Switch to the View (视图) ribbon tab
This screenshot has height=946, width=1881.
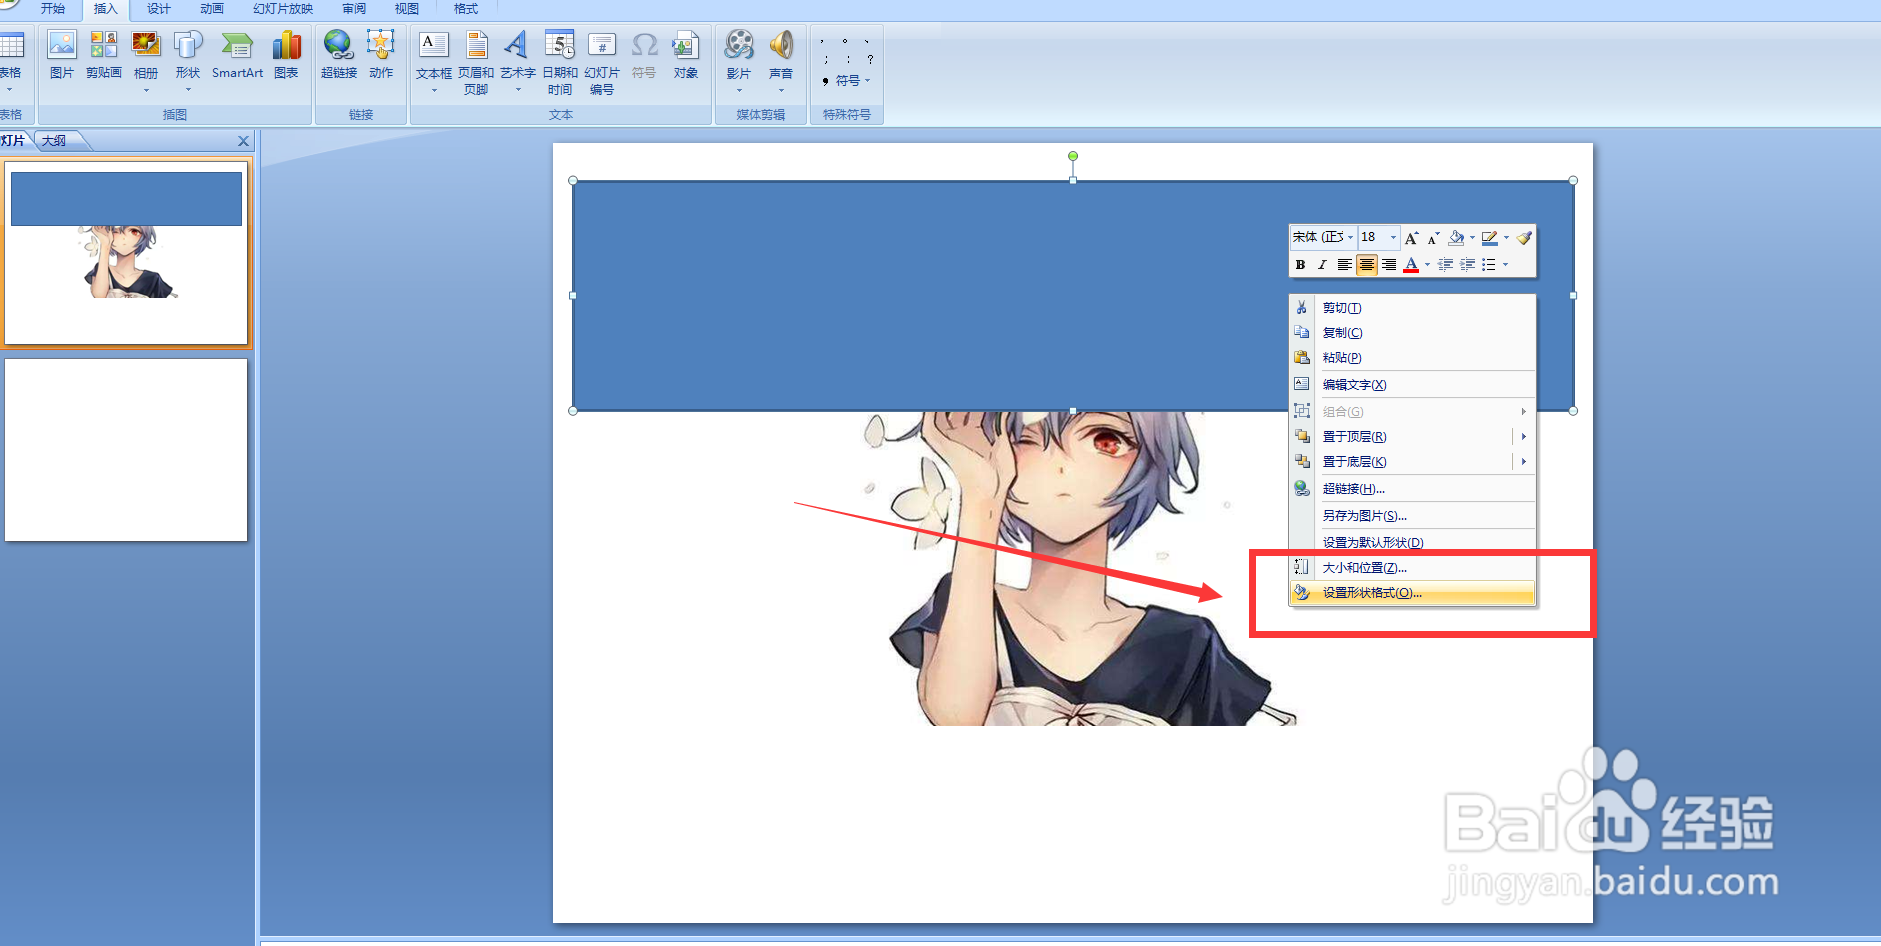[407, 9]
